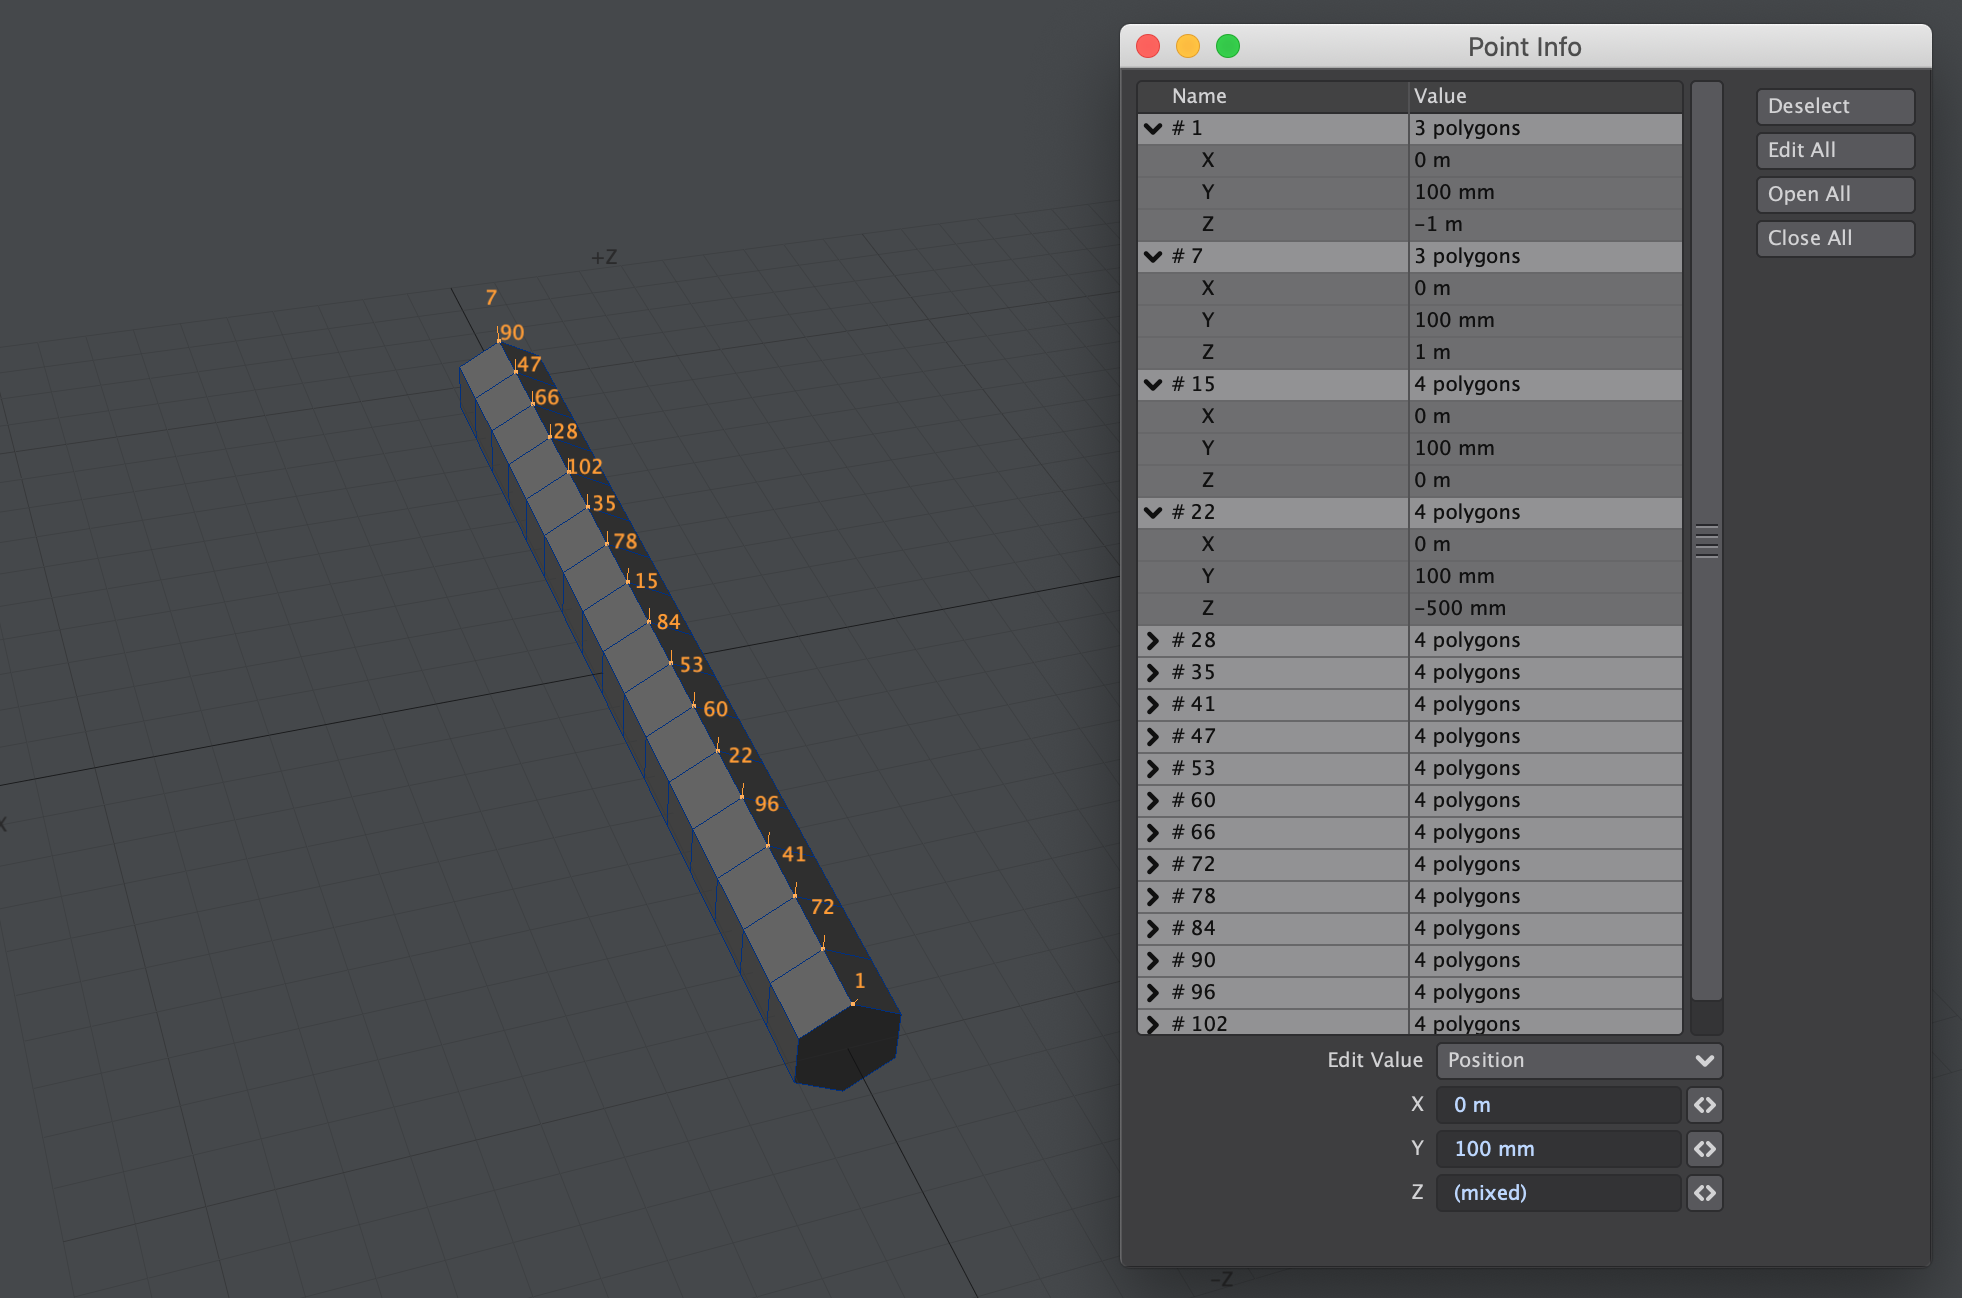Image resolution: width=1962 pixels, height=1298 pixels.
Task: Click point label 72 in the viewport
Action: (822, 906)
